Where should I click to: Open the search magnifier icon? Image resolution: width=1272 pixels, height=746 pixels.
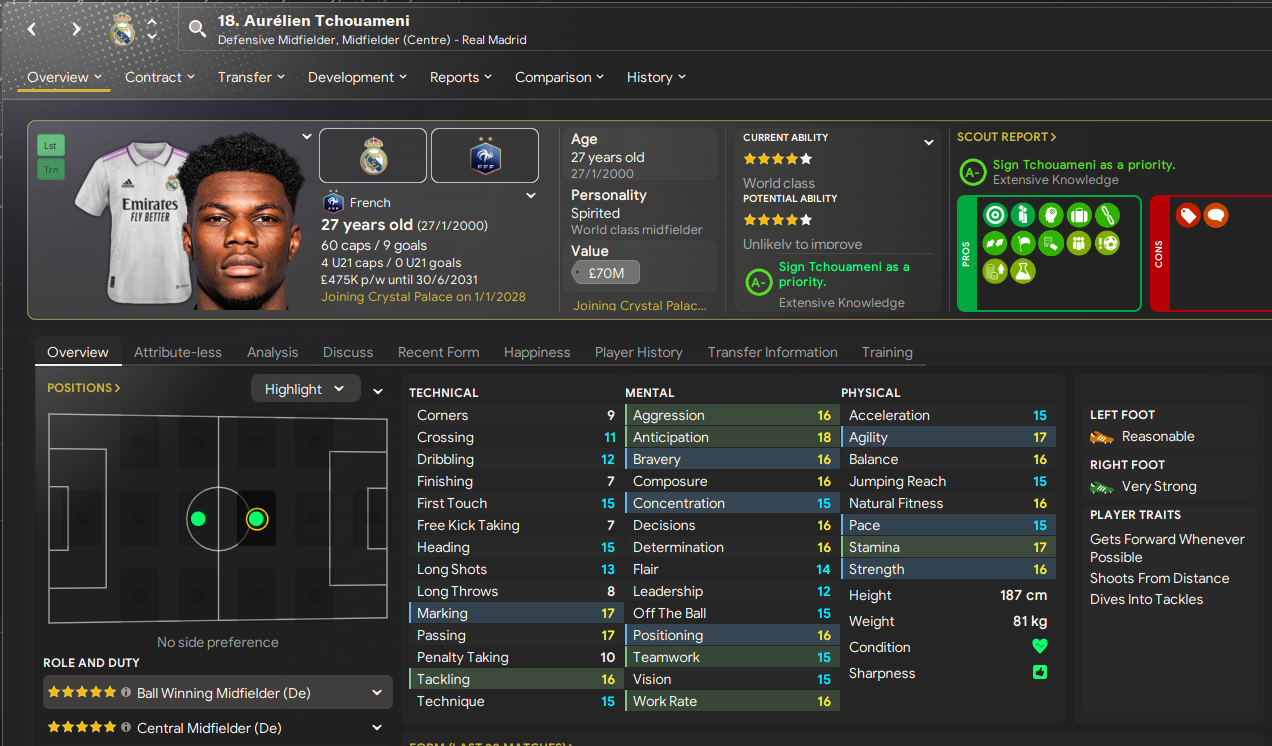[x=197, y=29]
